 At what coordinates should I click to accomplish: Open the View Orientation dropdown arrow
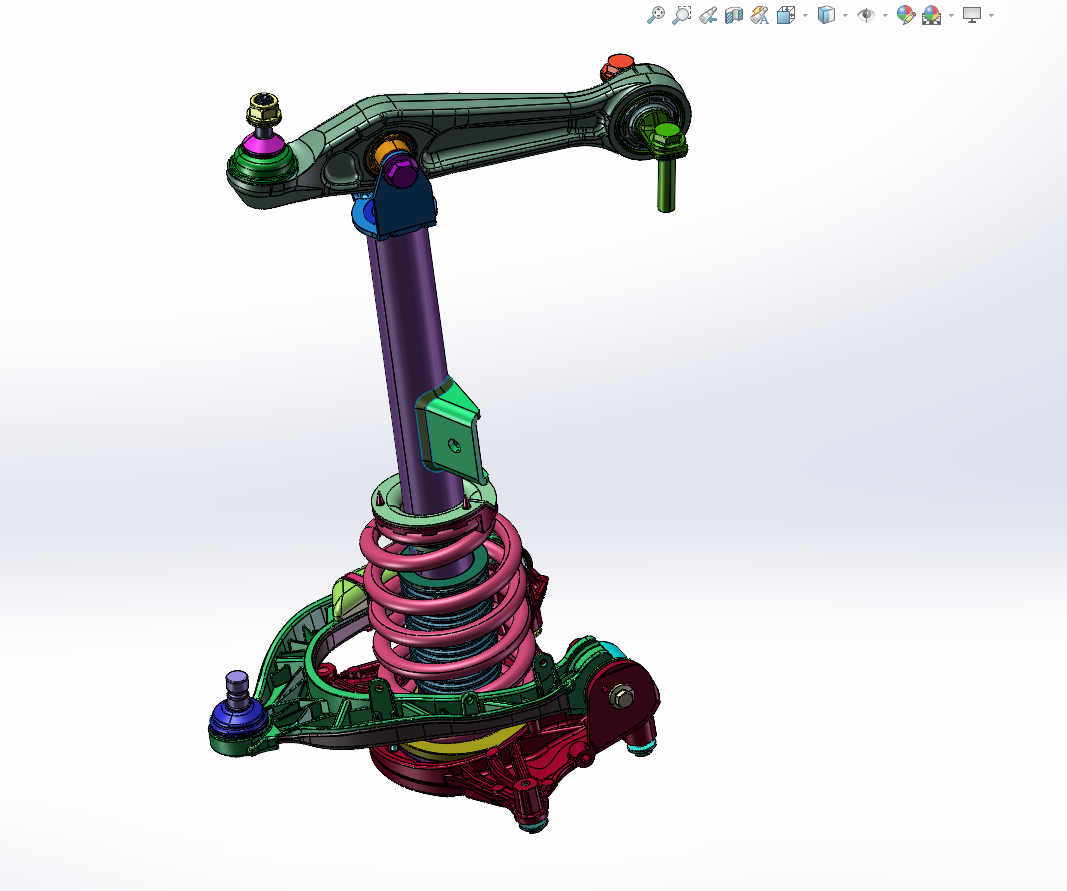[x=806, y=15]
